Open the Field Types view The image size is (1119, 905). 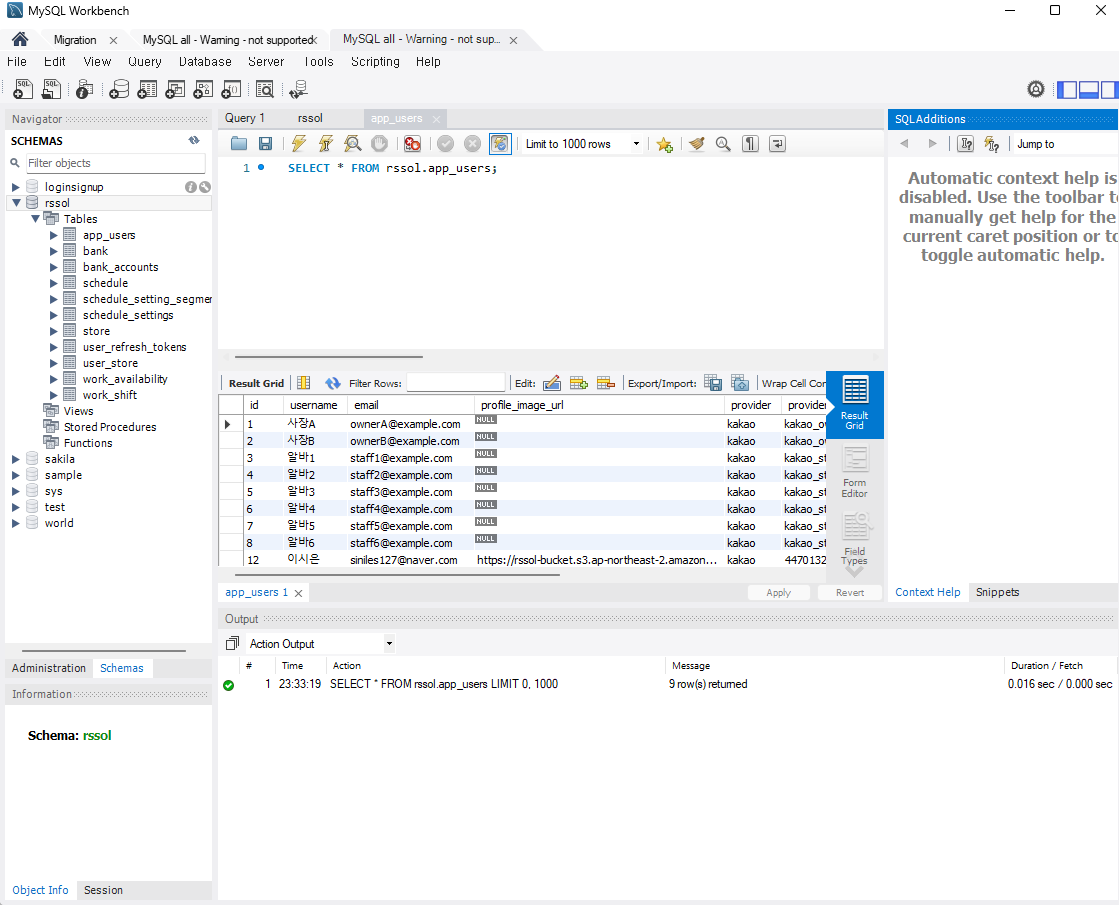(854, 539)
